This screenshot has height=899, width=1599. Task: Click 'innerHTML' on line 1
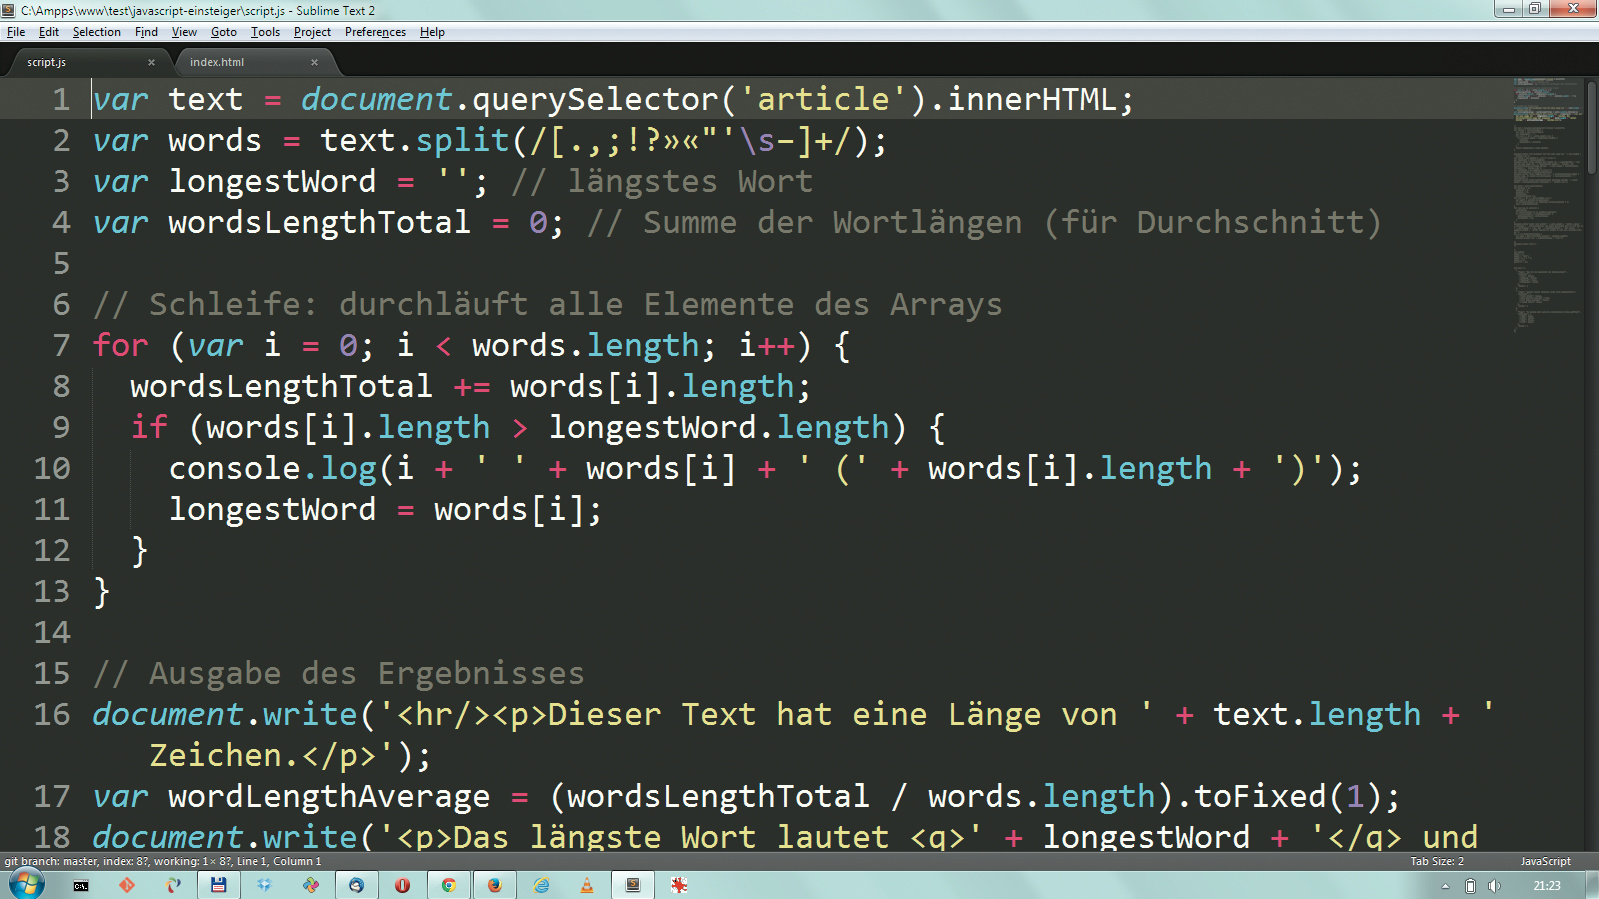1032,100
